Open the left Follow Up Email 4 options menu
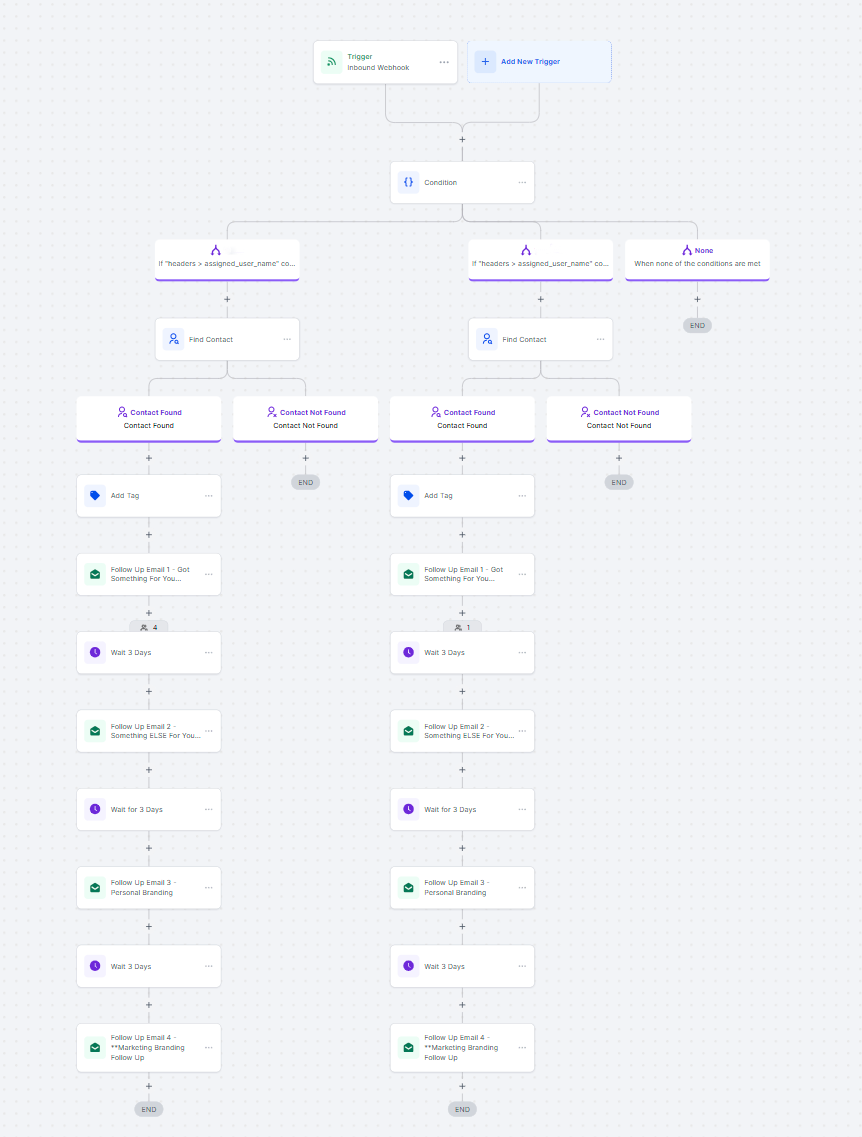The height and width of the screenshot is (1137, 862). point(209,1048)
